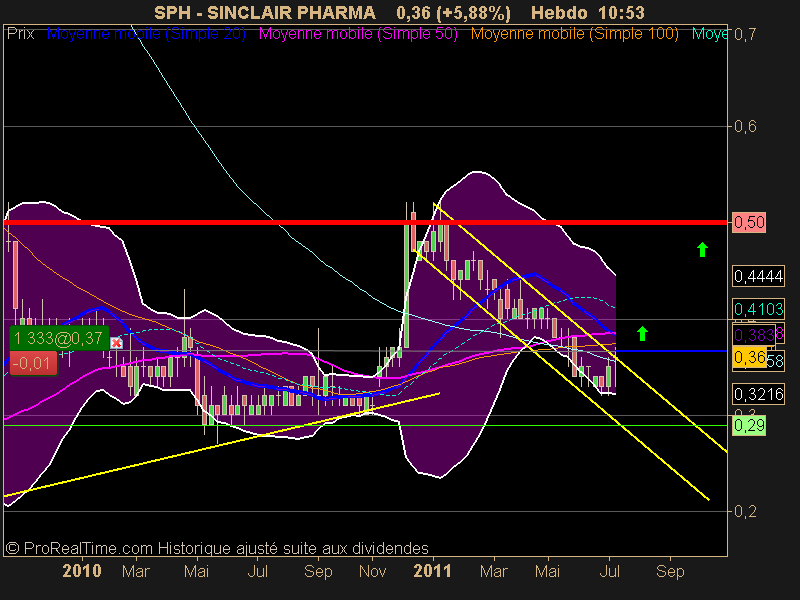800x600 pixels.
Task: Select the orange 0,36 current price label
Action: click(x=749, y=357)
